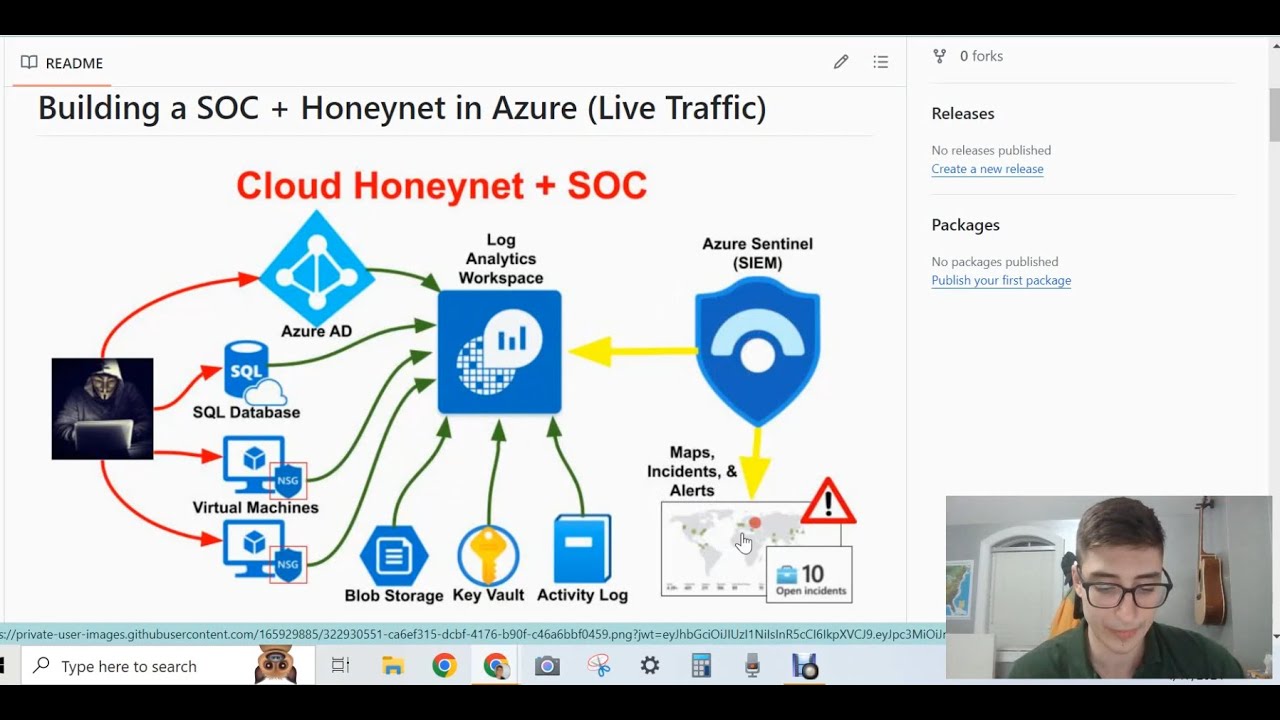The height and width of the screenshot is (720, 1280).
Task: Click the Key Vault key icon
Action: tap(488, 555)
